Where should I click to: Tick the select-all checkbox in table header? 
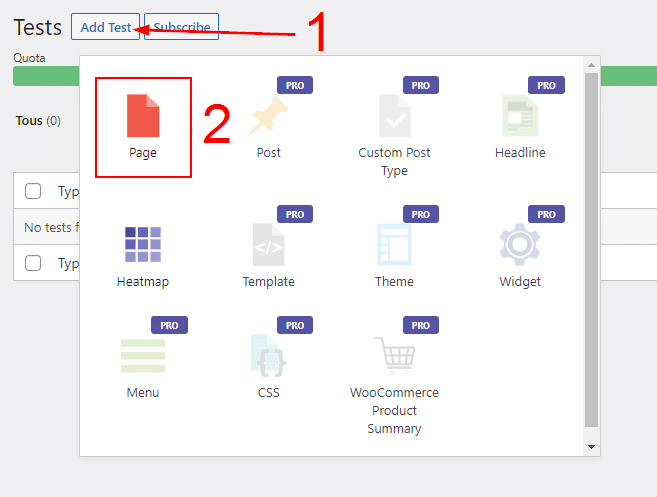(33, 191)
